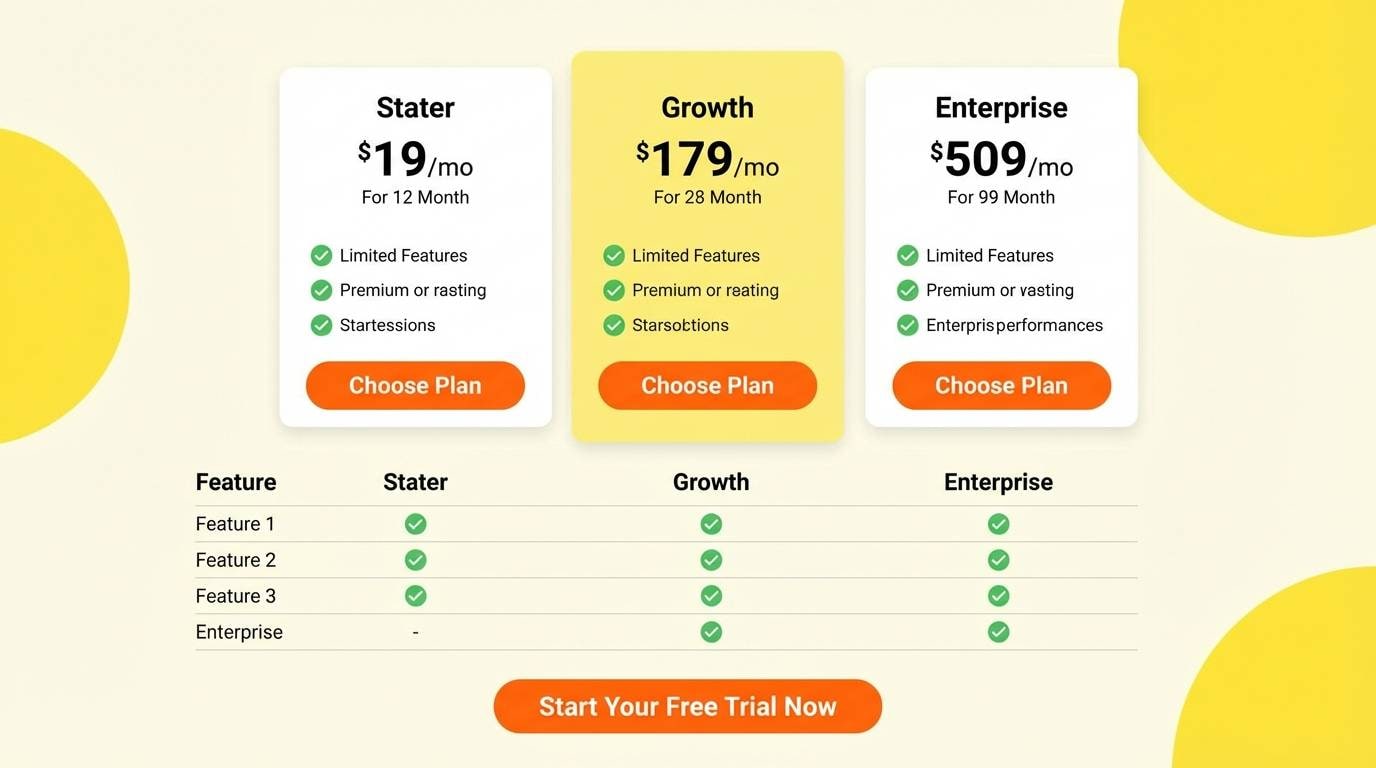Click the Feature 1 row label
This screenshot has height=768, width=1376.
(x=235, y=523)
